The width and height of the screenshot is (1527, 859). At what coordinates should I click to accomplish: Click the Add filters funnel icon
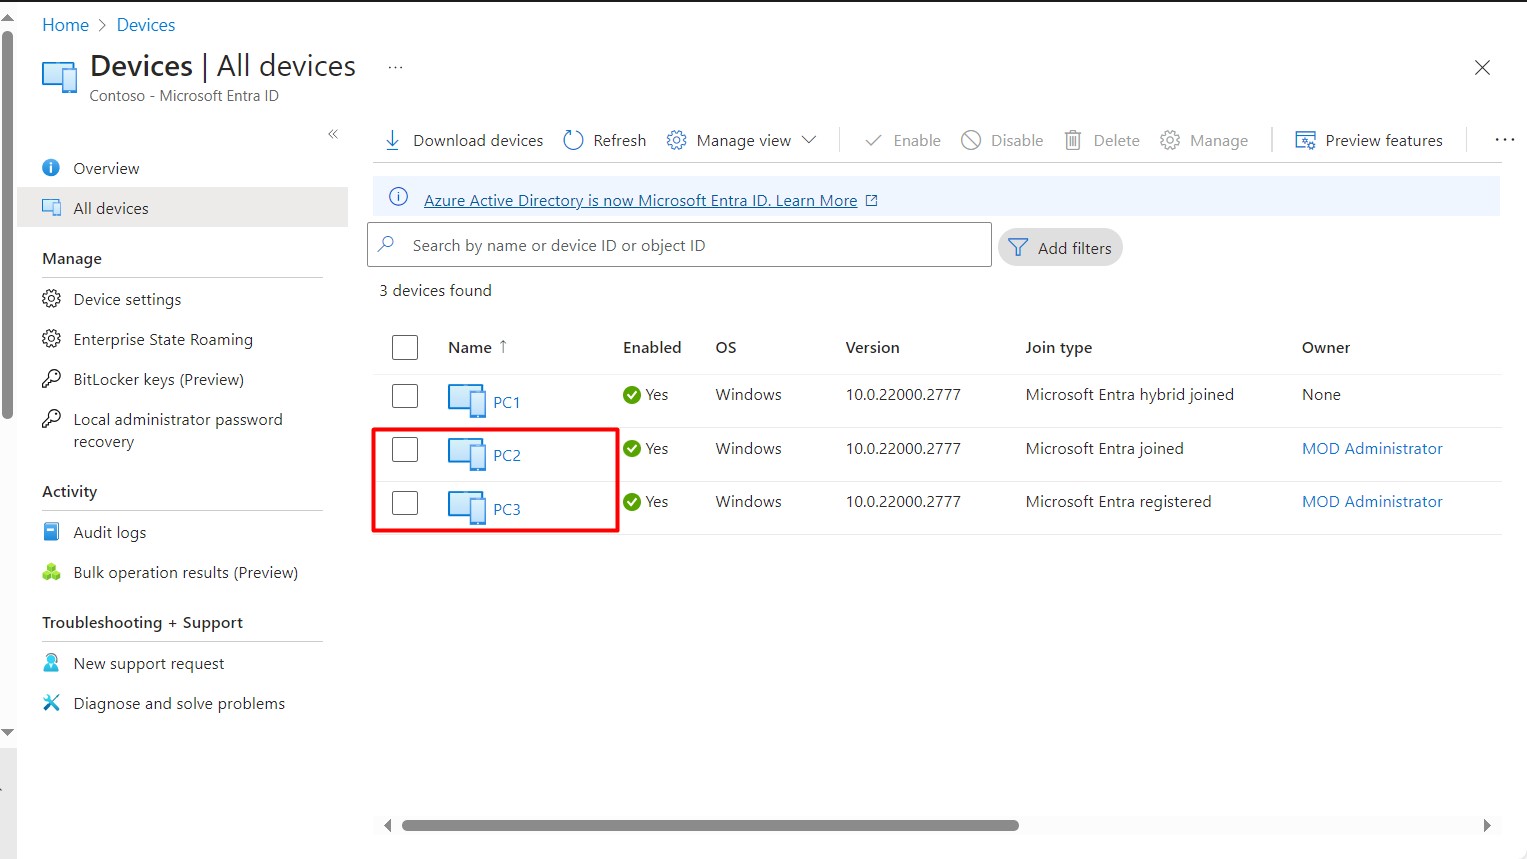click(x=1018, y=247)
